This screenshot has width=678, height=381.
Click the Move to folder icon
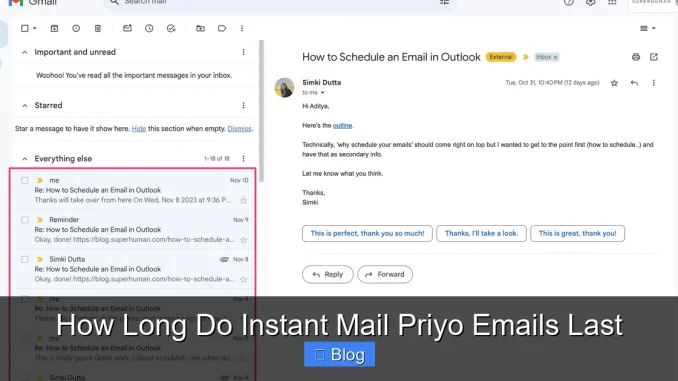200,29
